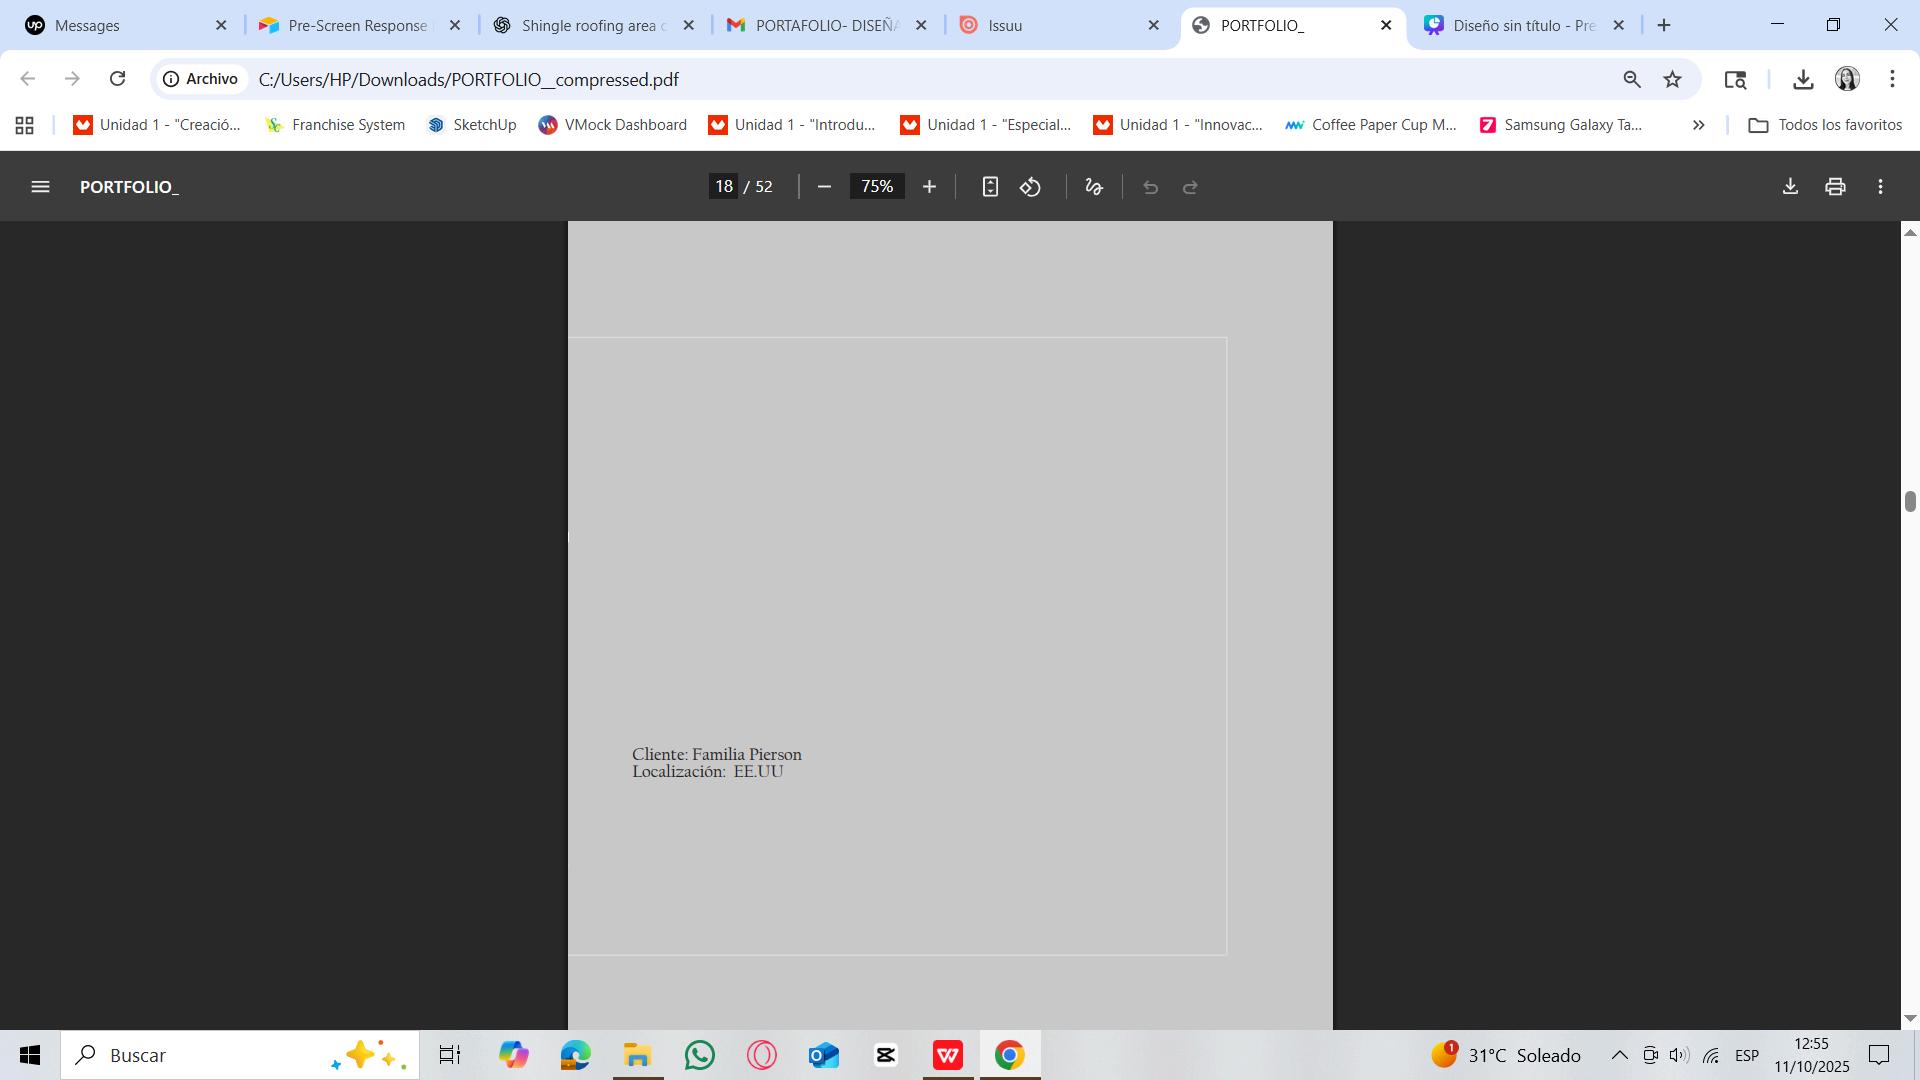Click the 75% zoom level field

pyautogui.click(x=877, y=187)
